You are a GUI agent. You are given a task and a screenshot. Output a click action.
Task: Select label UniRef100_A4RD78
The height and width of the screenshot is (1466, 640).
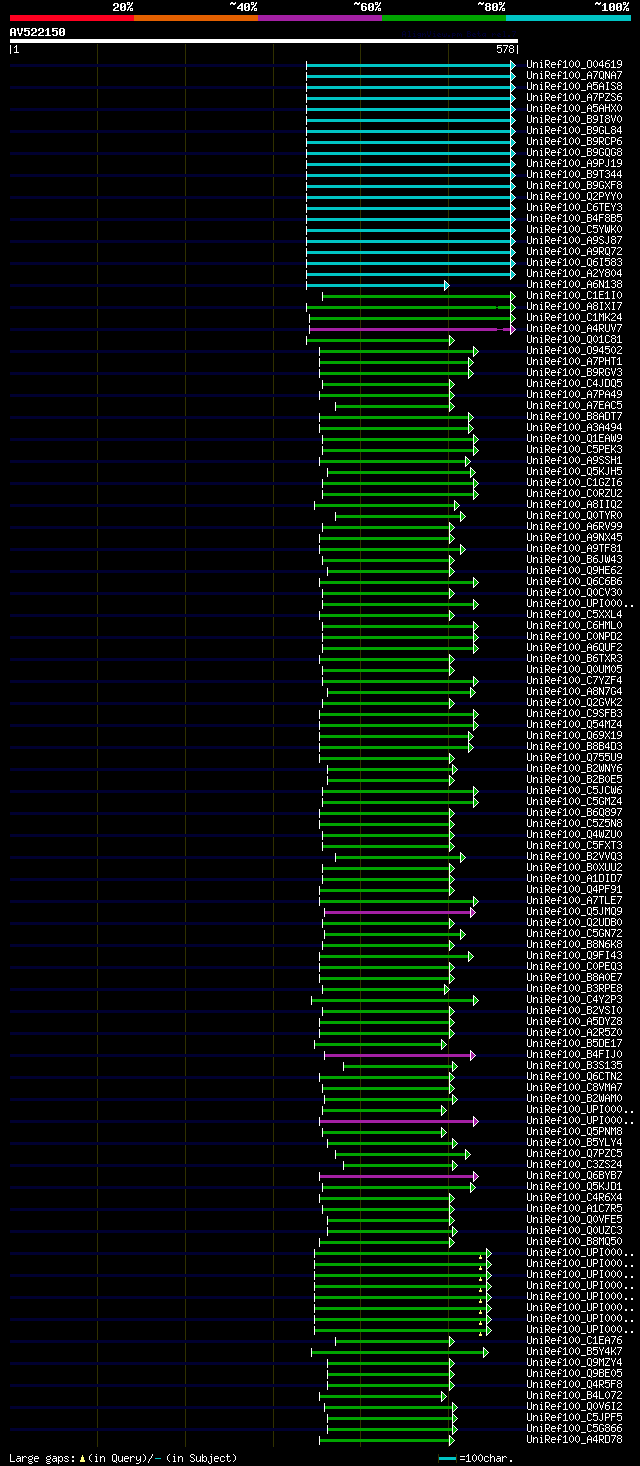coord(574,1439)
